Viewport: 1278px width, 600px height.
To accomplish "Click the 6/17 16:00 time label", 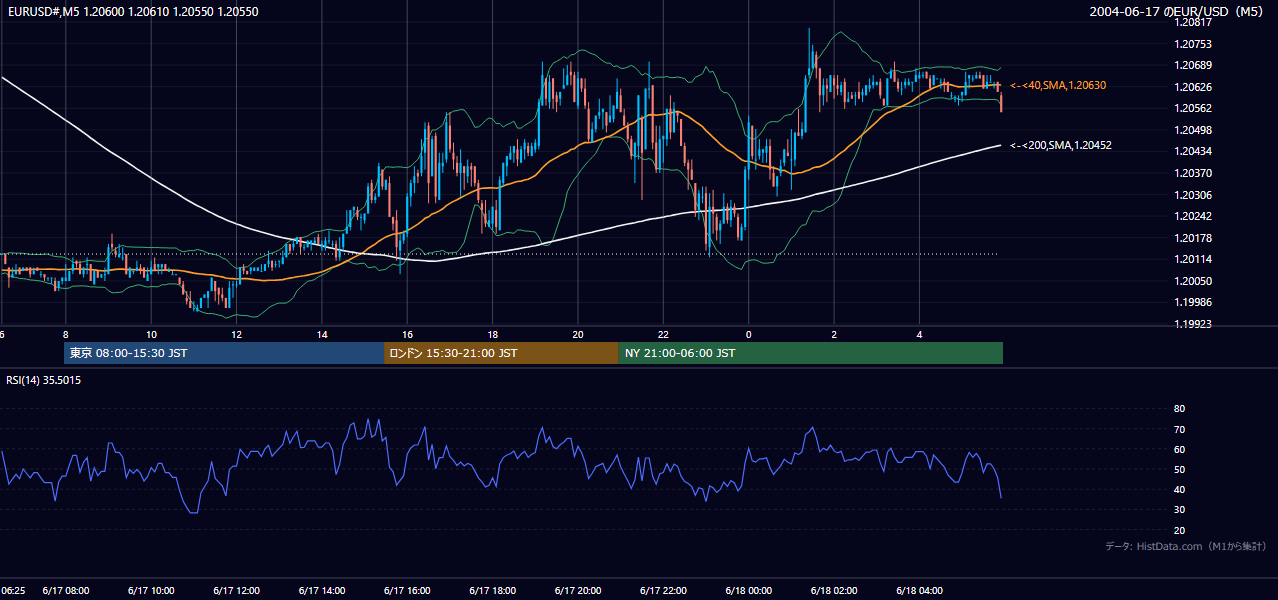I will point(408,590).
